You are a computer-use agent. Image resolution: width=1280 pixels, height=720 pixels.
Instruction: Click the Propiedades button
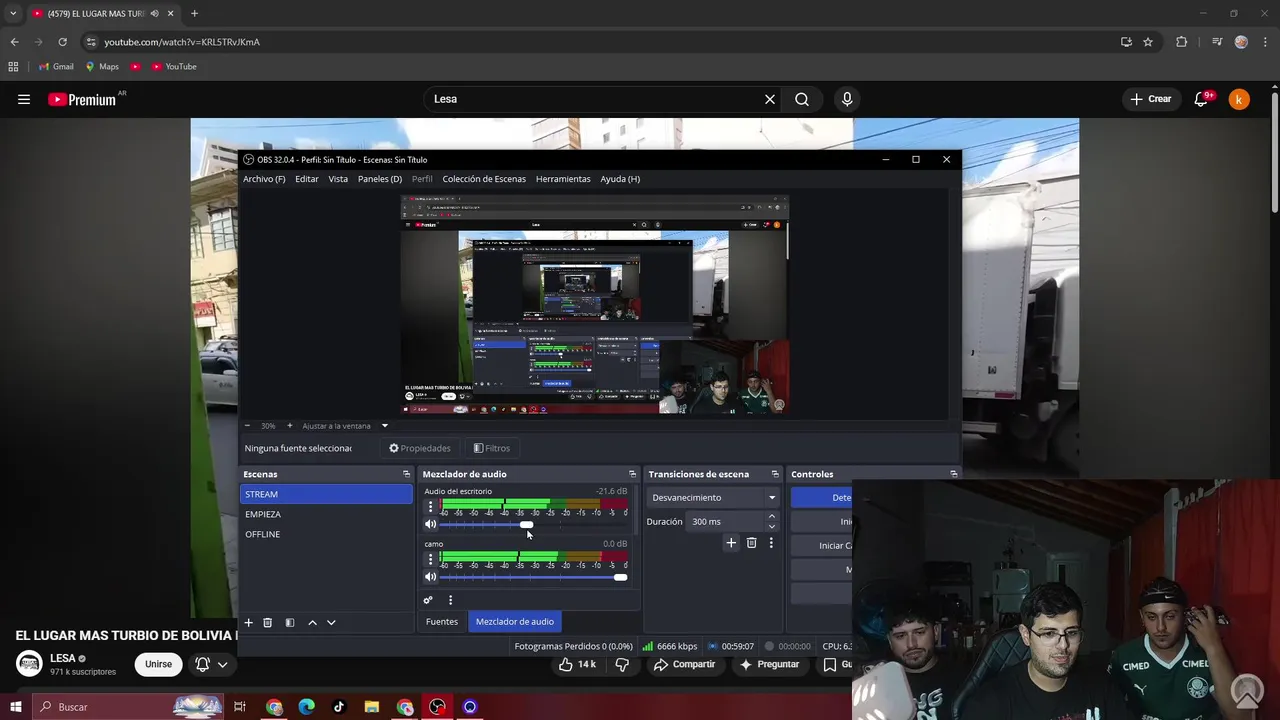pyautogui.click(x=420, y=448)
